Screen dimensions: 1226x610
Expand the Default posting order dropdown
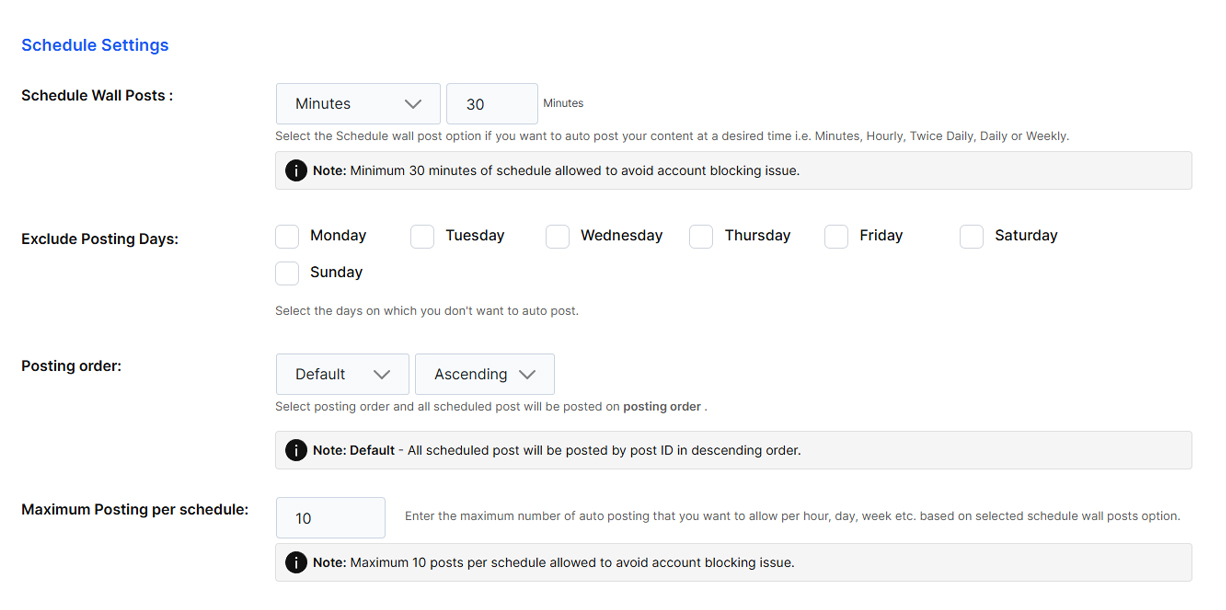click(x=342, y=374)
